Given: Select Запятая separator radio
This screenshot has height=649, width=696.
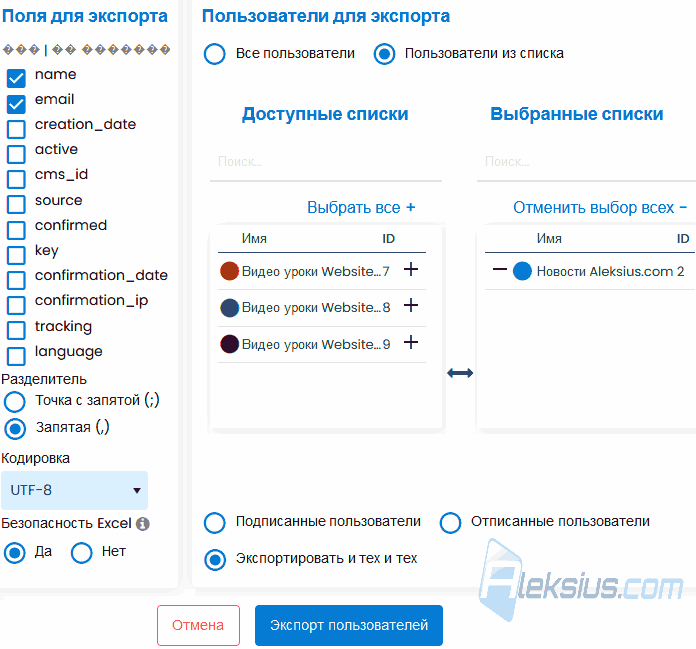Looking at the screenshot, I should [15, 428].
